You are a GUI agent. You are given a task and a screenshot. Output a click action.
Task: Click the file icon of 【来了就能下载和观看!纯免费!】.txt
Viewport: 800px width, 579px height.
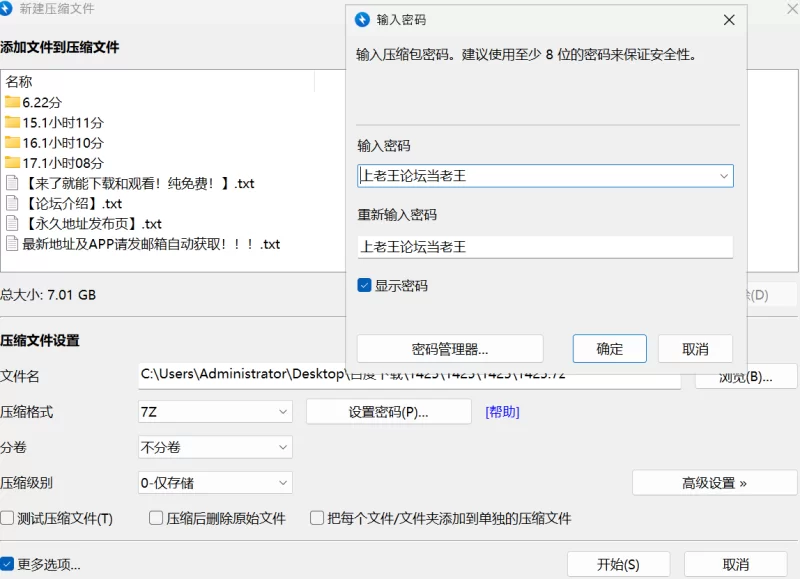[x=12, y=183]
